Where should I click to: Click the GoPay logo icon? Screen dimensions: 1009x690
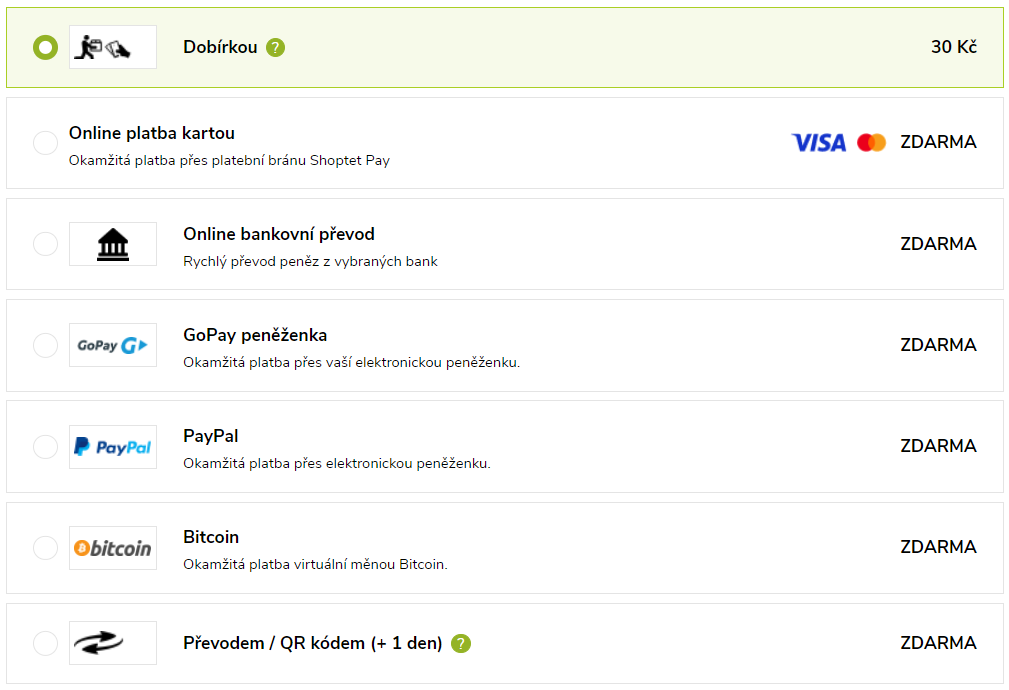tap(113, 345)
